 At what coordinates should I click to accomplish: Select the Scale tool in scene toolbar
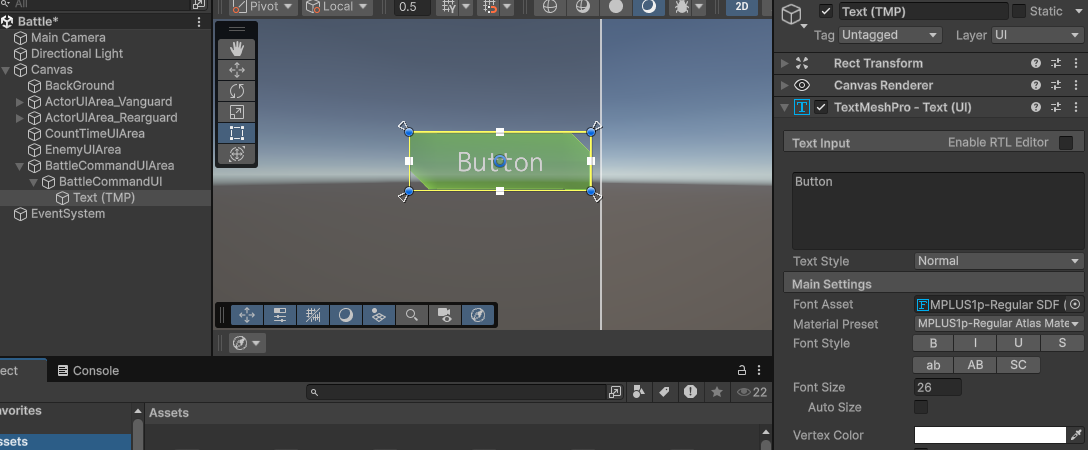[237, 112]
